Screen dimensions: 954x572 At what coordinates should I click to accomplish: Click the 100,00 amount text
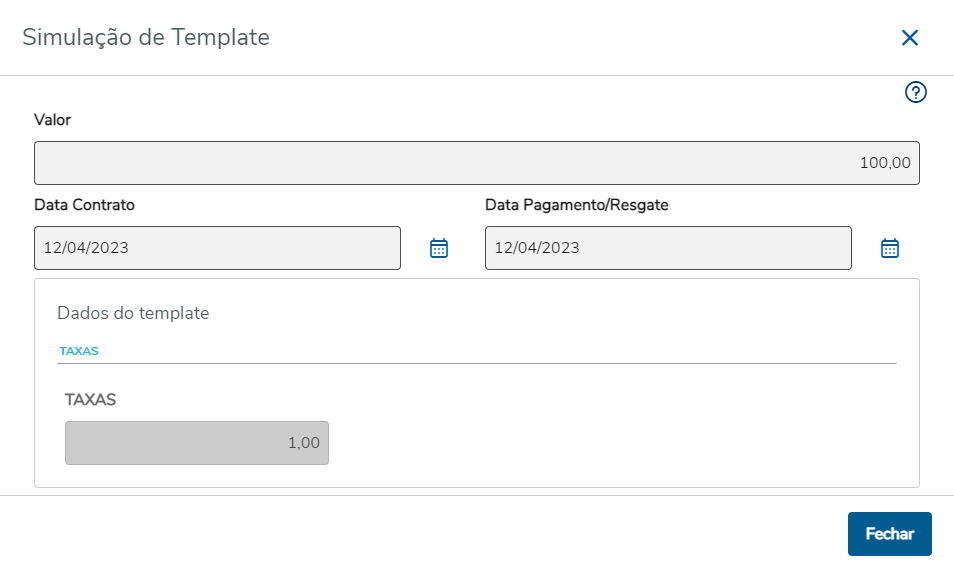tap(885, 163)
